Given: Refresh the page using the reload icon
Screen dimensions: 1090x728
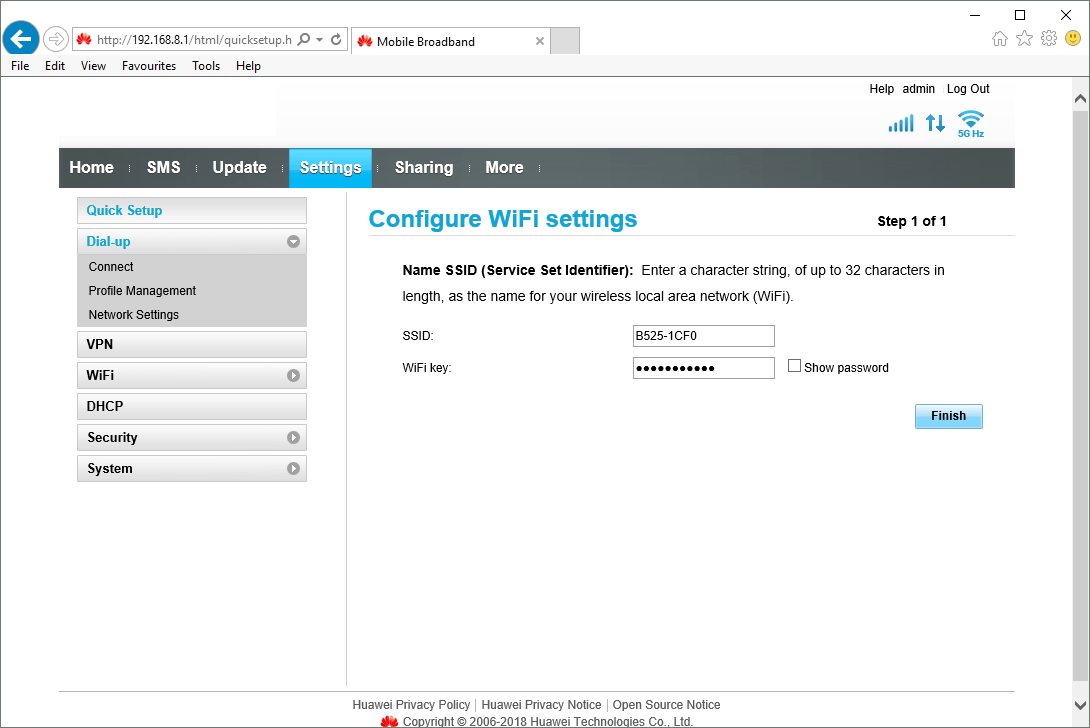Looking at the screenshot, I should (x=336, y=40).
